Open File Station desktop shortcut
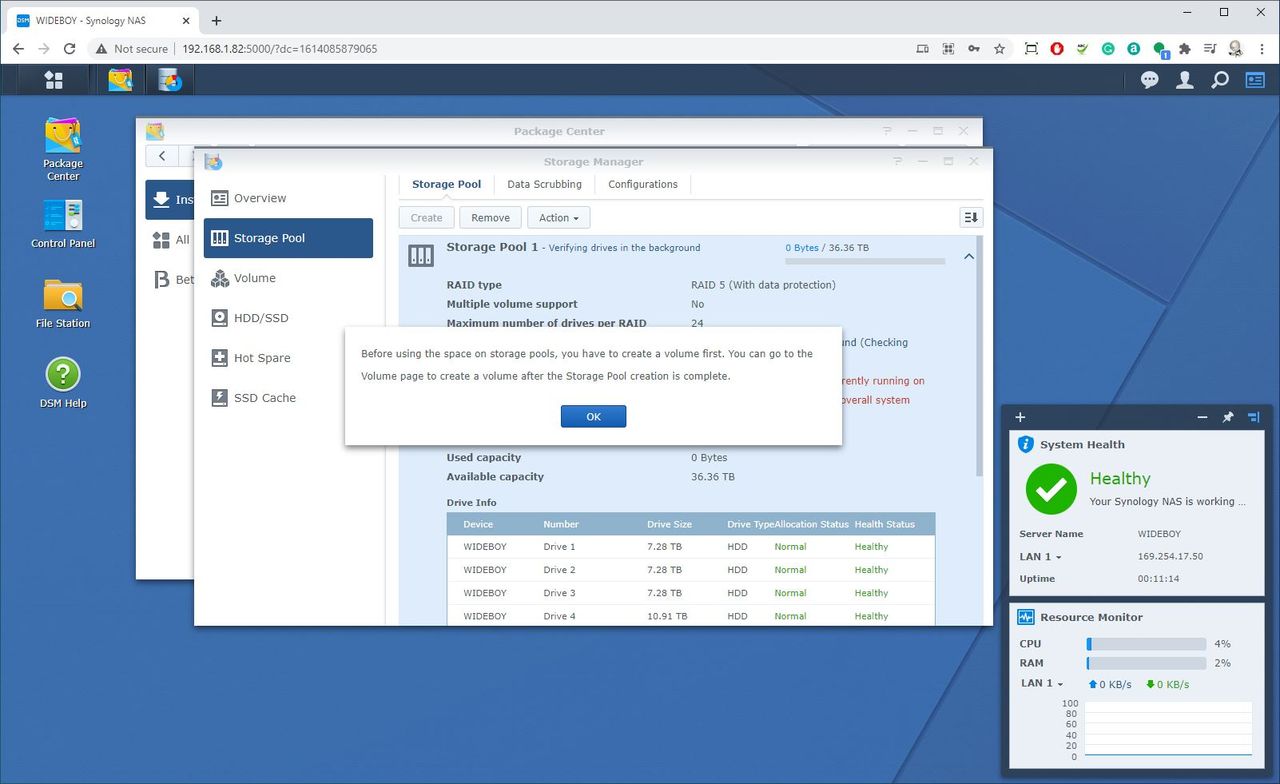 click(x=63, y=303)
